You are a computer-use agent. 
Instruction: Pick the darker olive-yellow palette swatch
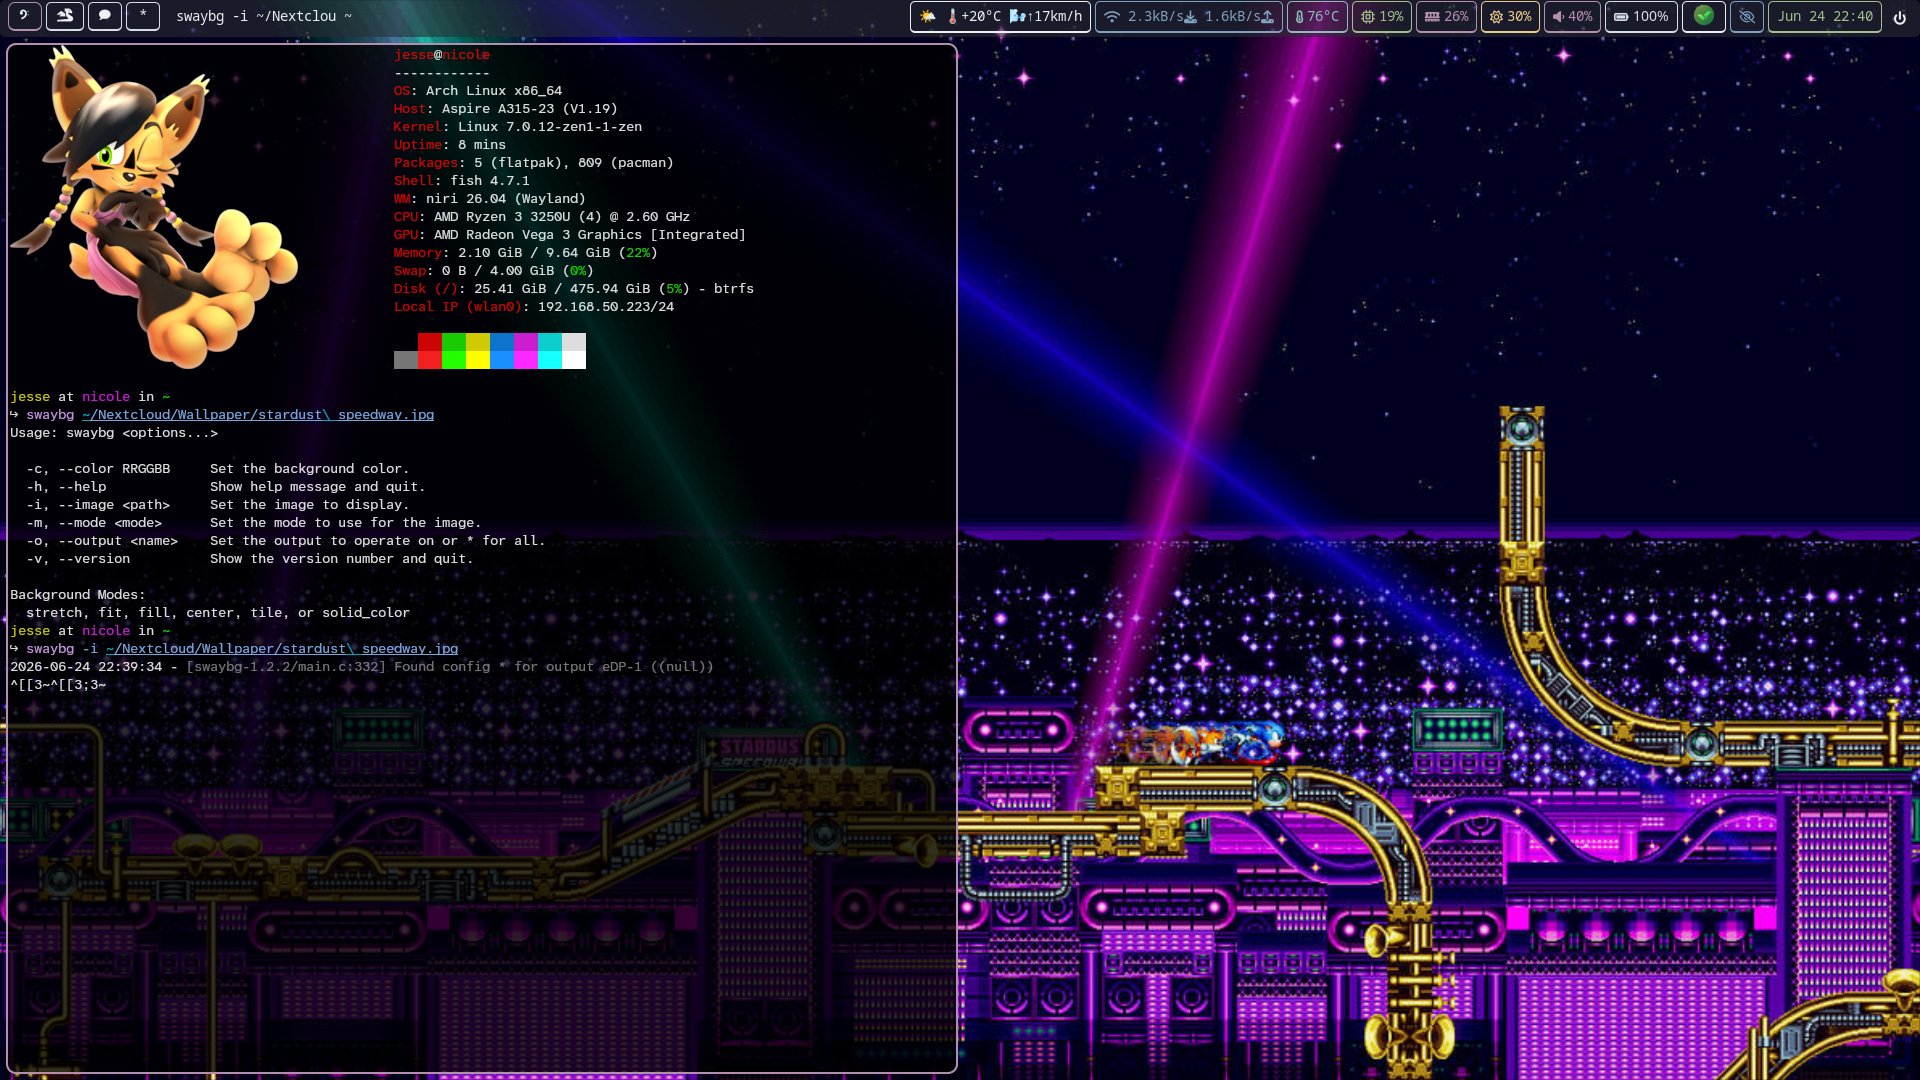click(478, 342)
